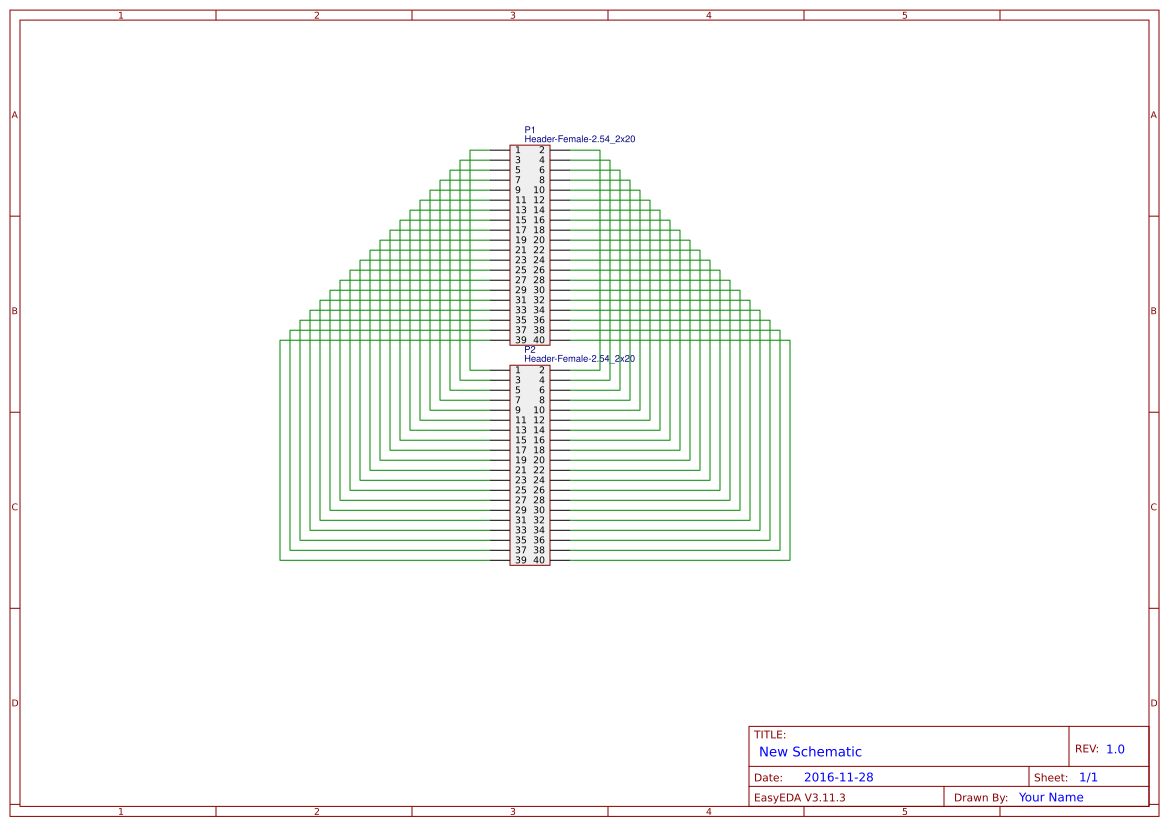Click pin 1 of connector P1

(x=516, y=150)
